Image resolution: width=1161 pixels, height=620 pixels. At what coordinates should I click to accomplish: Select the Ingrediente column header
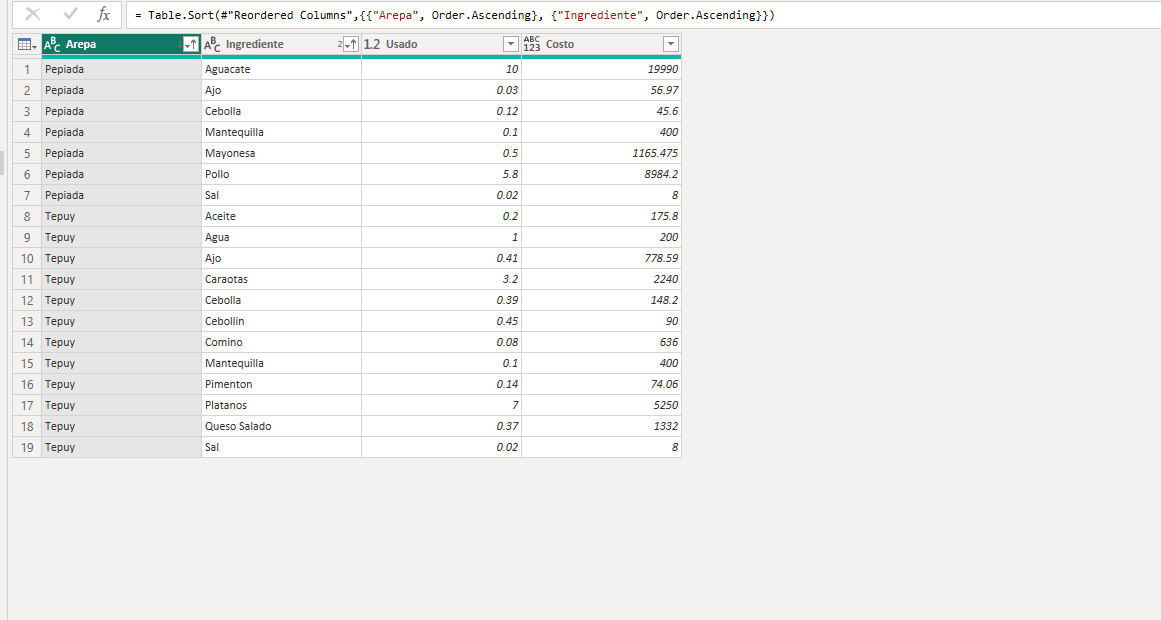281,44
